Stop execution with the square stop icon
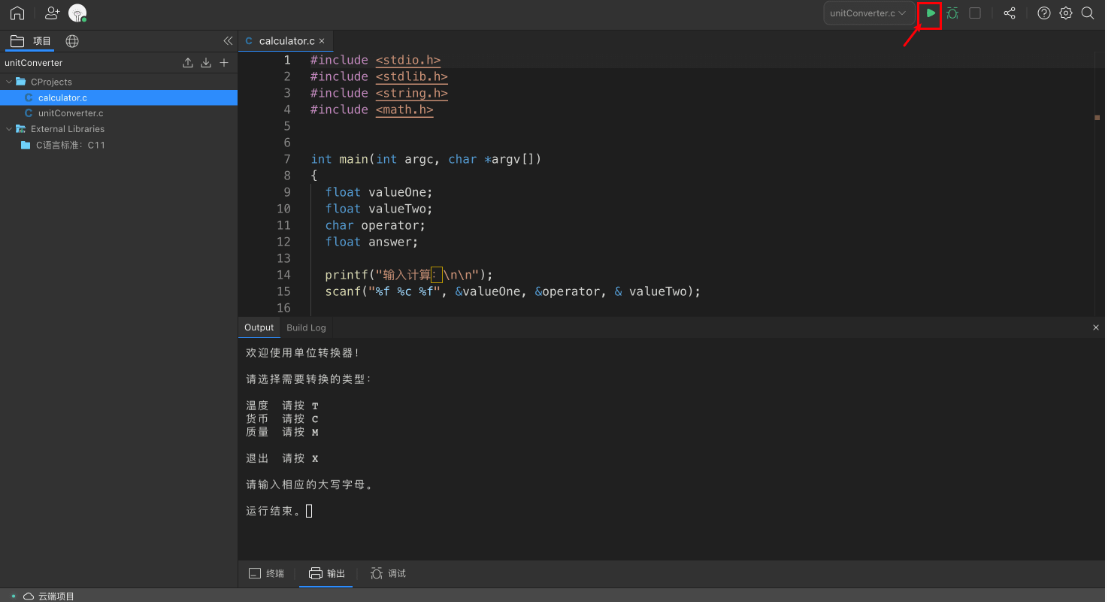Viewport: 1107px width, 602px height. point(975,13)
